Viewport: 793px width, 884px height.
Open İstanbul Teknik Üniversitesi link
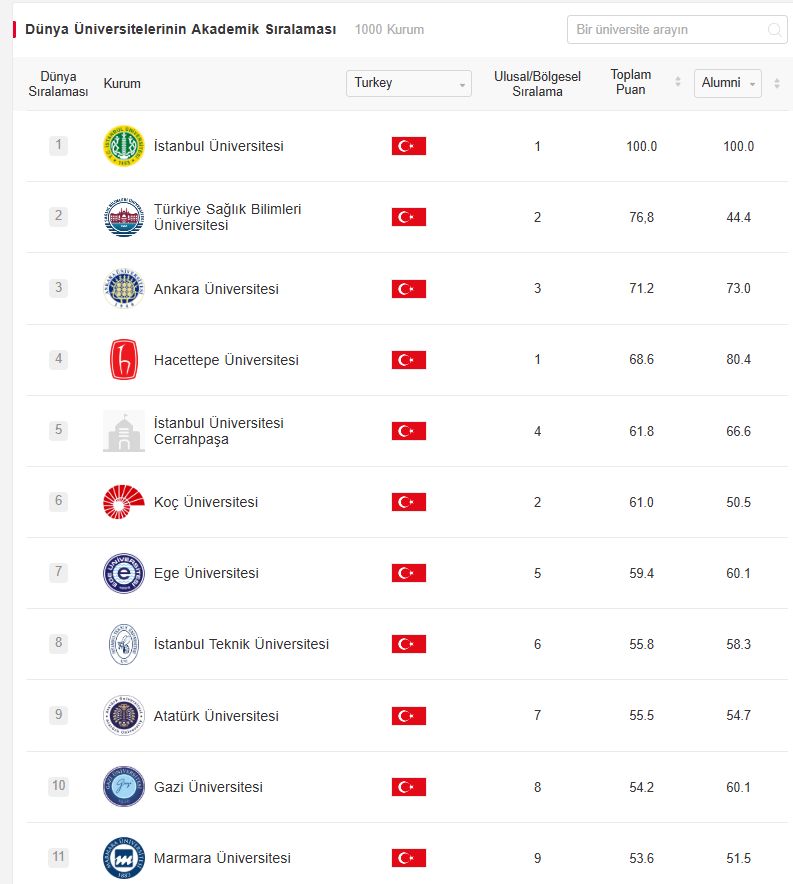(241, 644)
